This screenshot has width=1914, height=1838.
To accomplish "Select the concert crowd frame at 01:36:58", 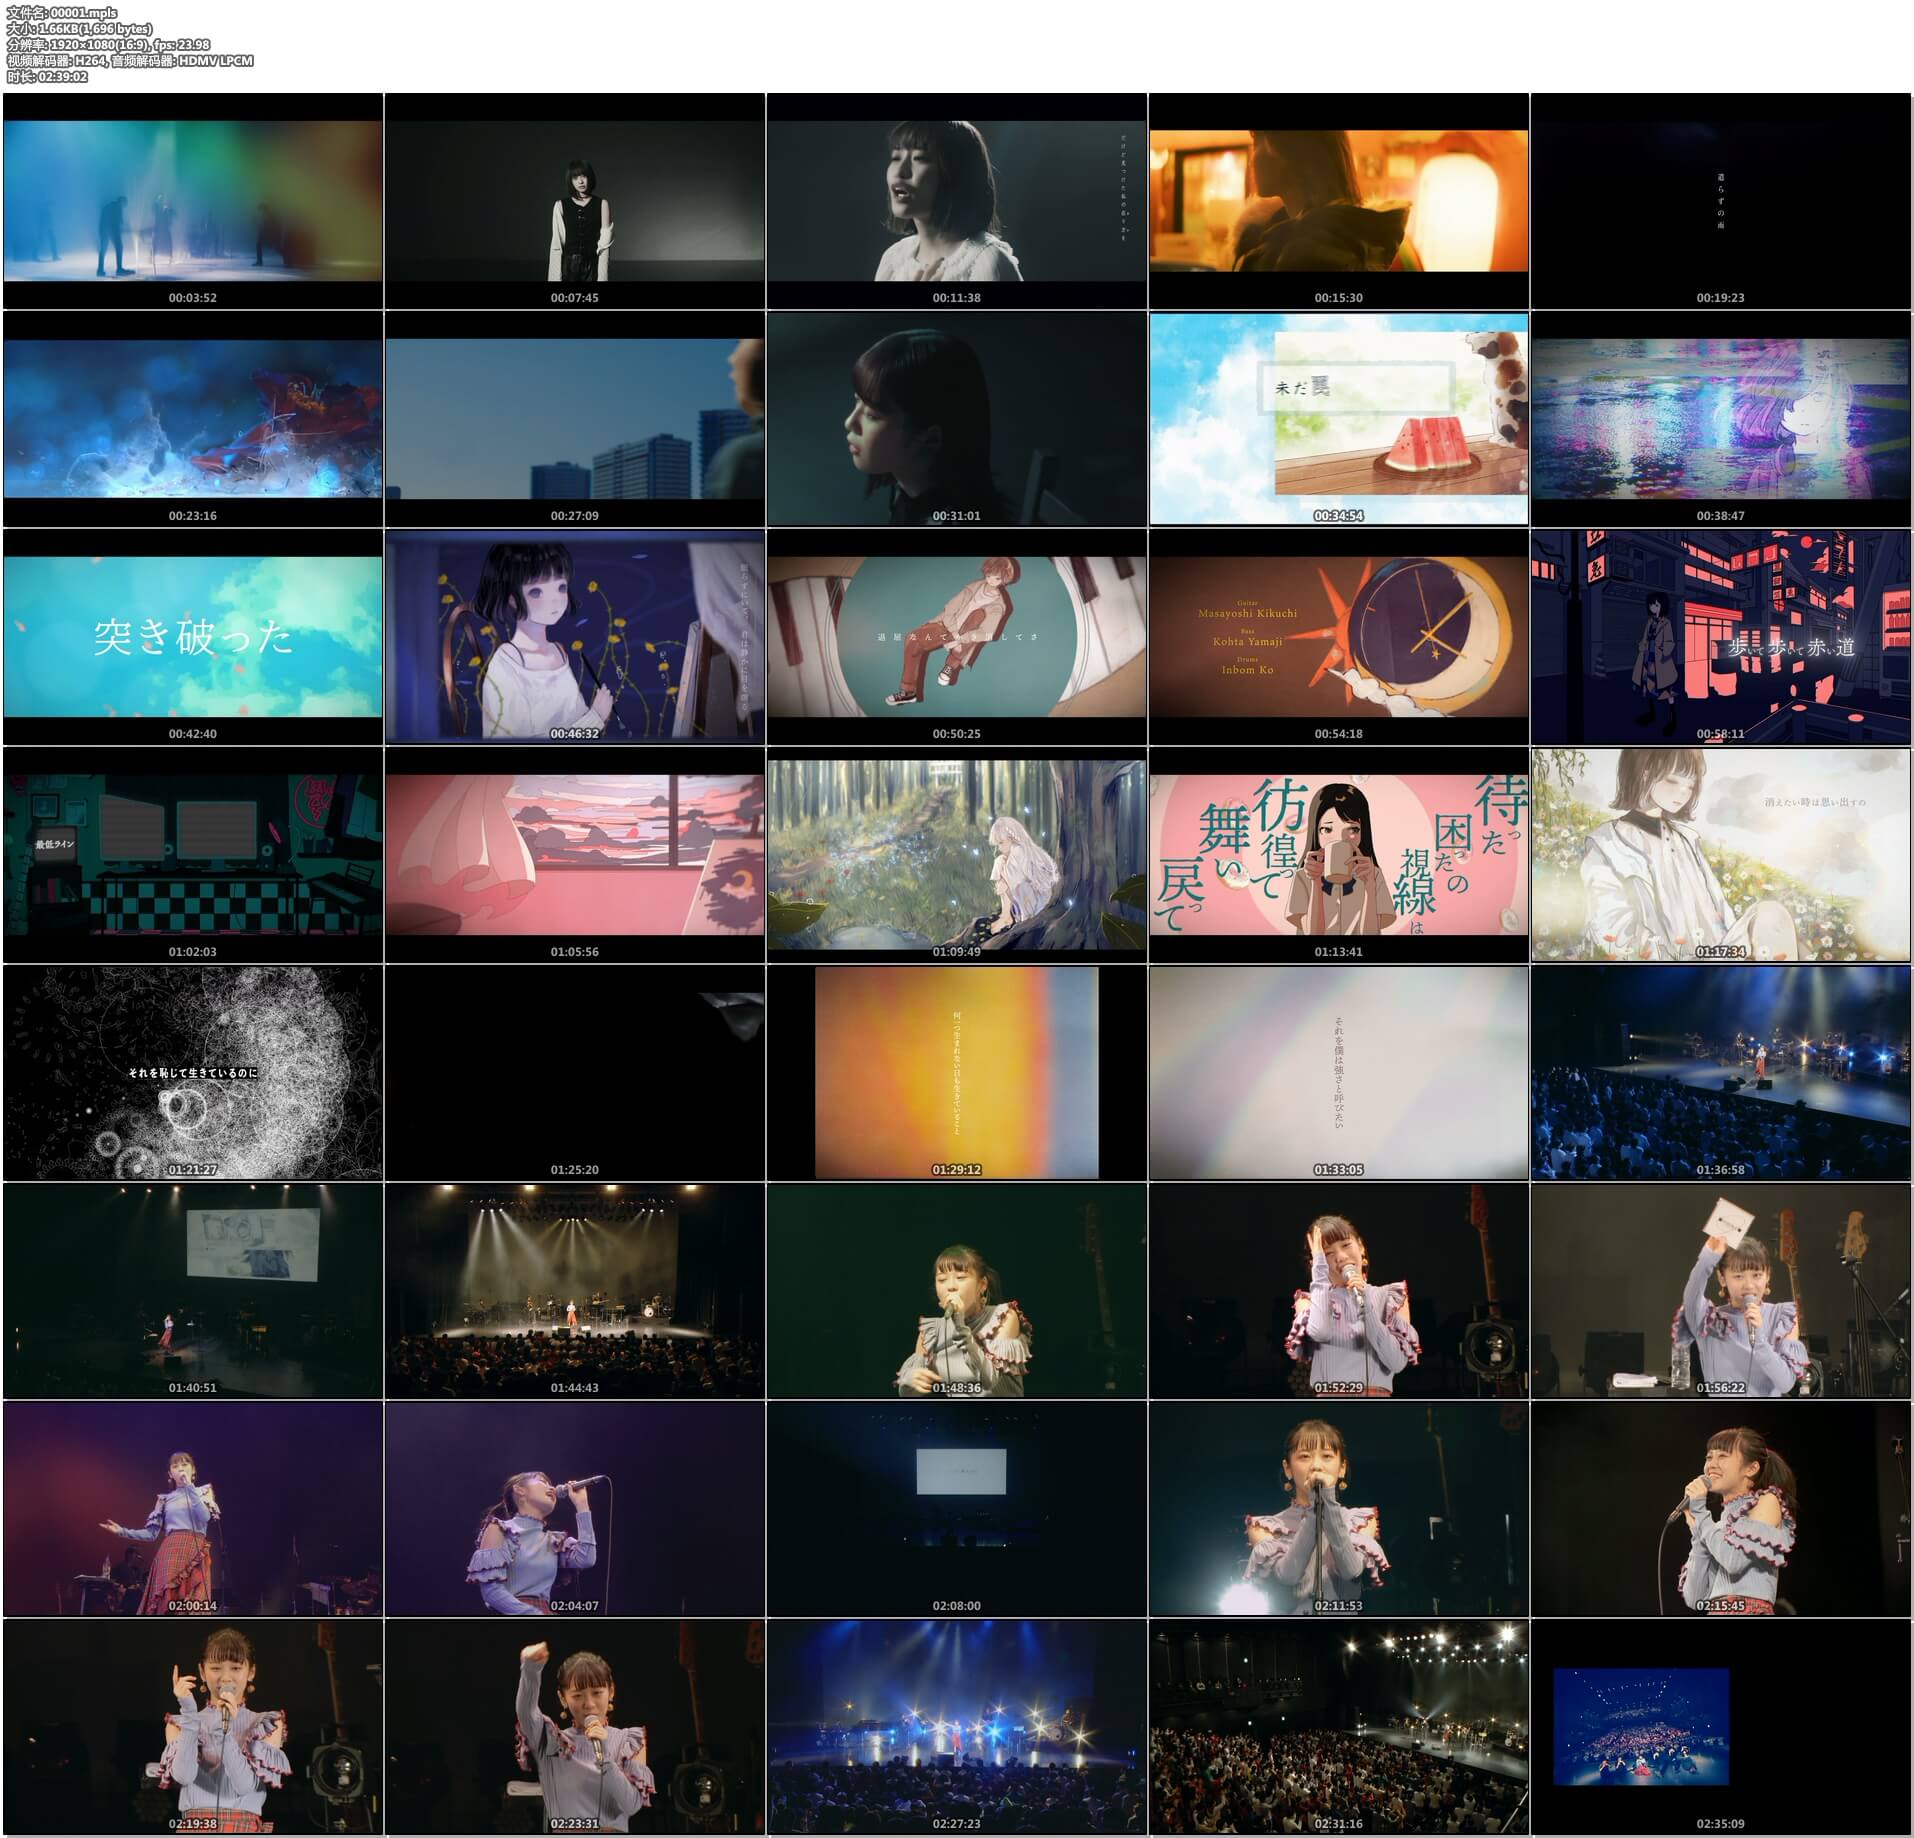I will (x=1721, y=1072).
